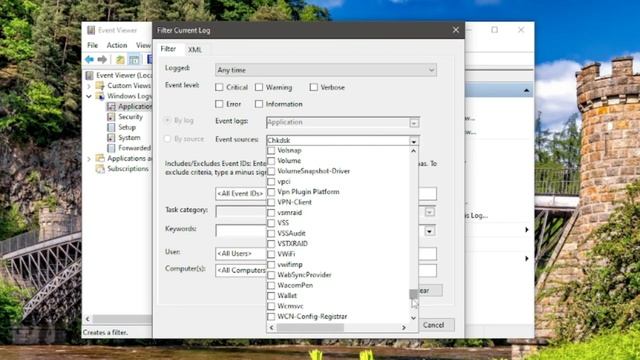Viewport: 640px width, 360px height.
Task: Tick the vsmraid source checkbox
Action: point(271,212)
